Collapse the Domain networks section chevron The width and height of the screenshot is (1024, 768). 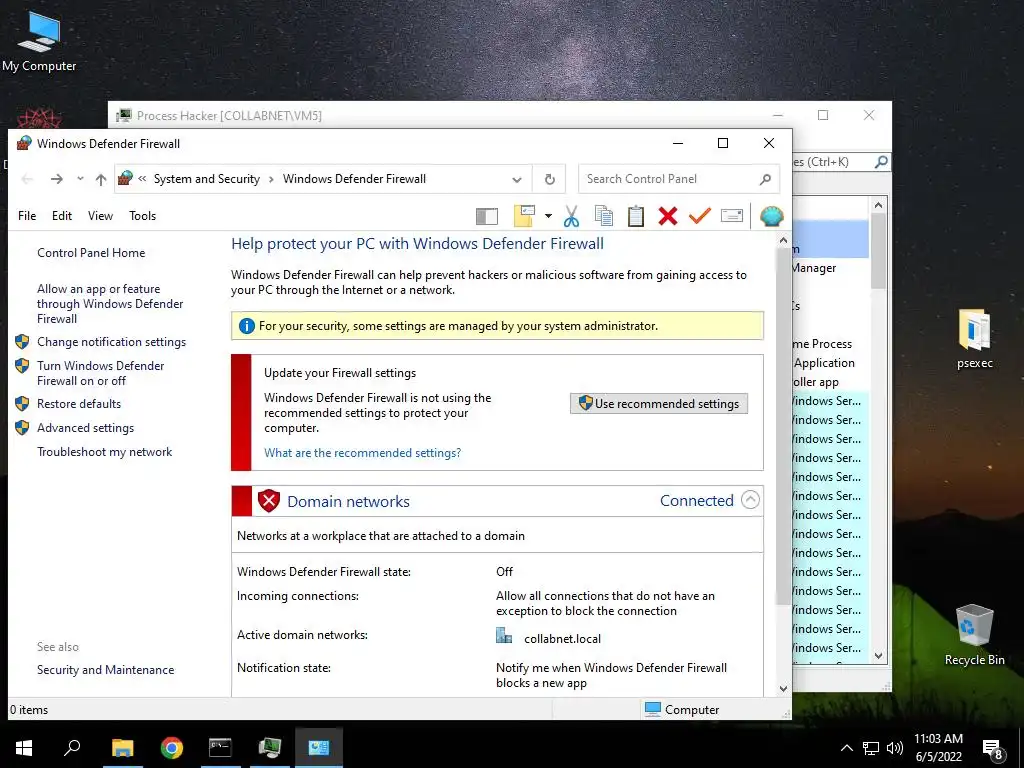[750, 500]
